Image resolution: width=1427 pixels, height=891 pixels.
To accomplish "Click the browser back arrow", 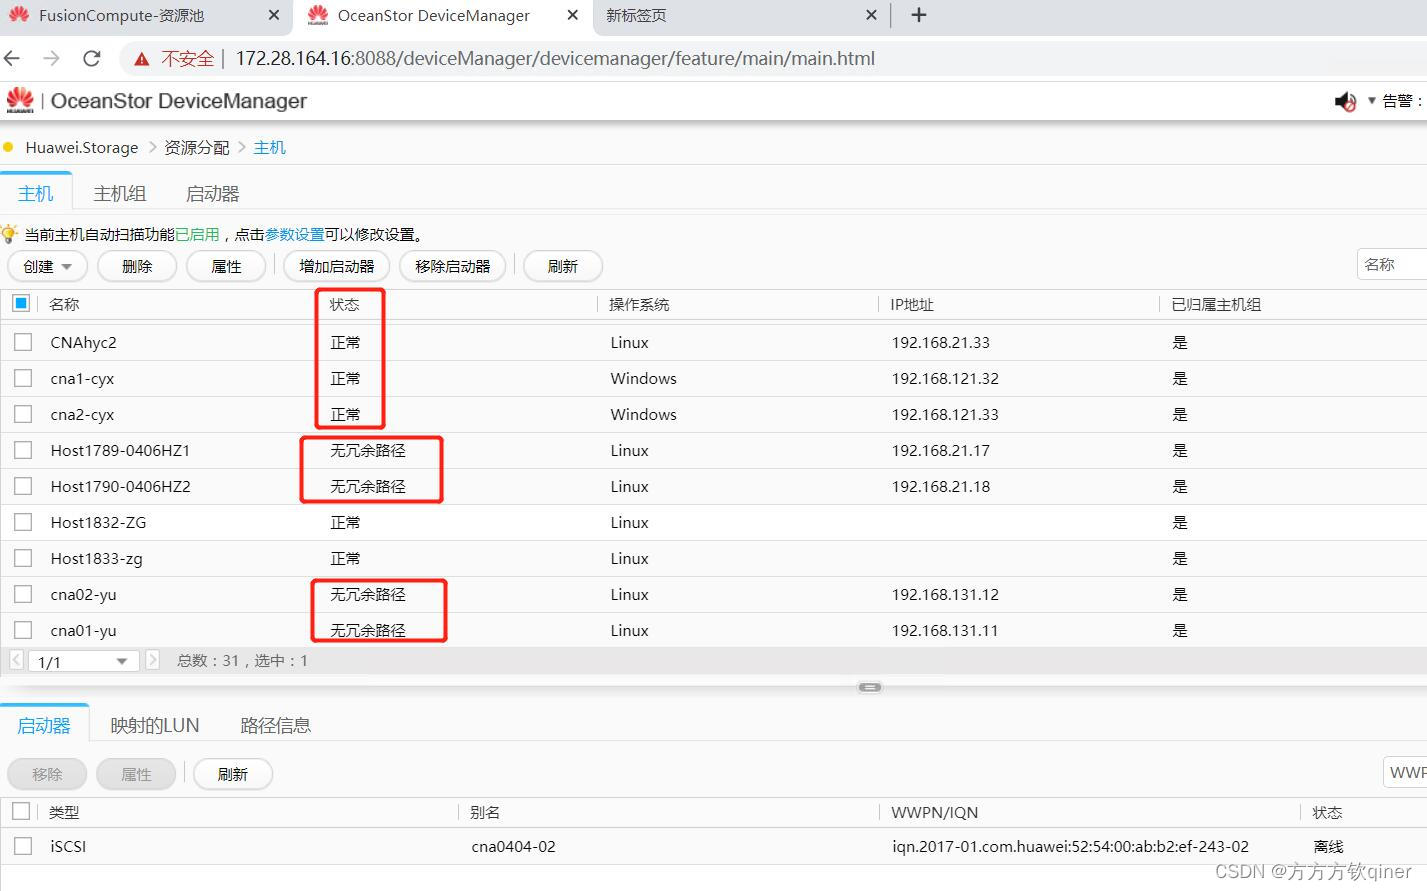I will coord(13,58).
